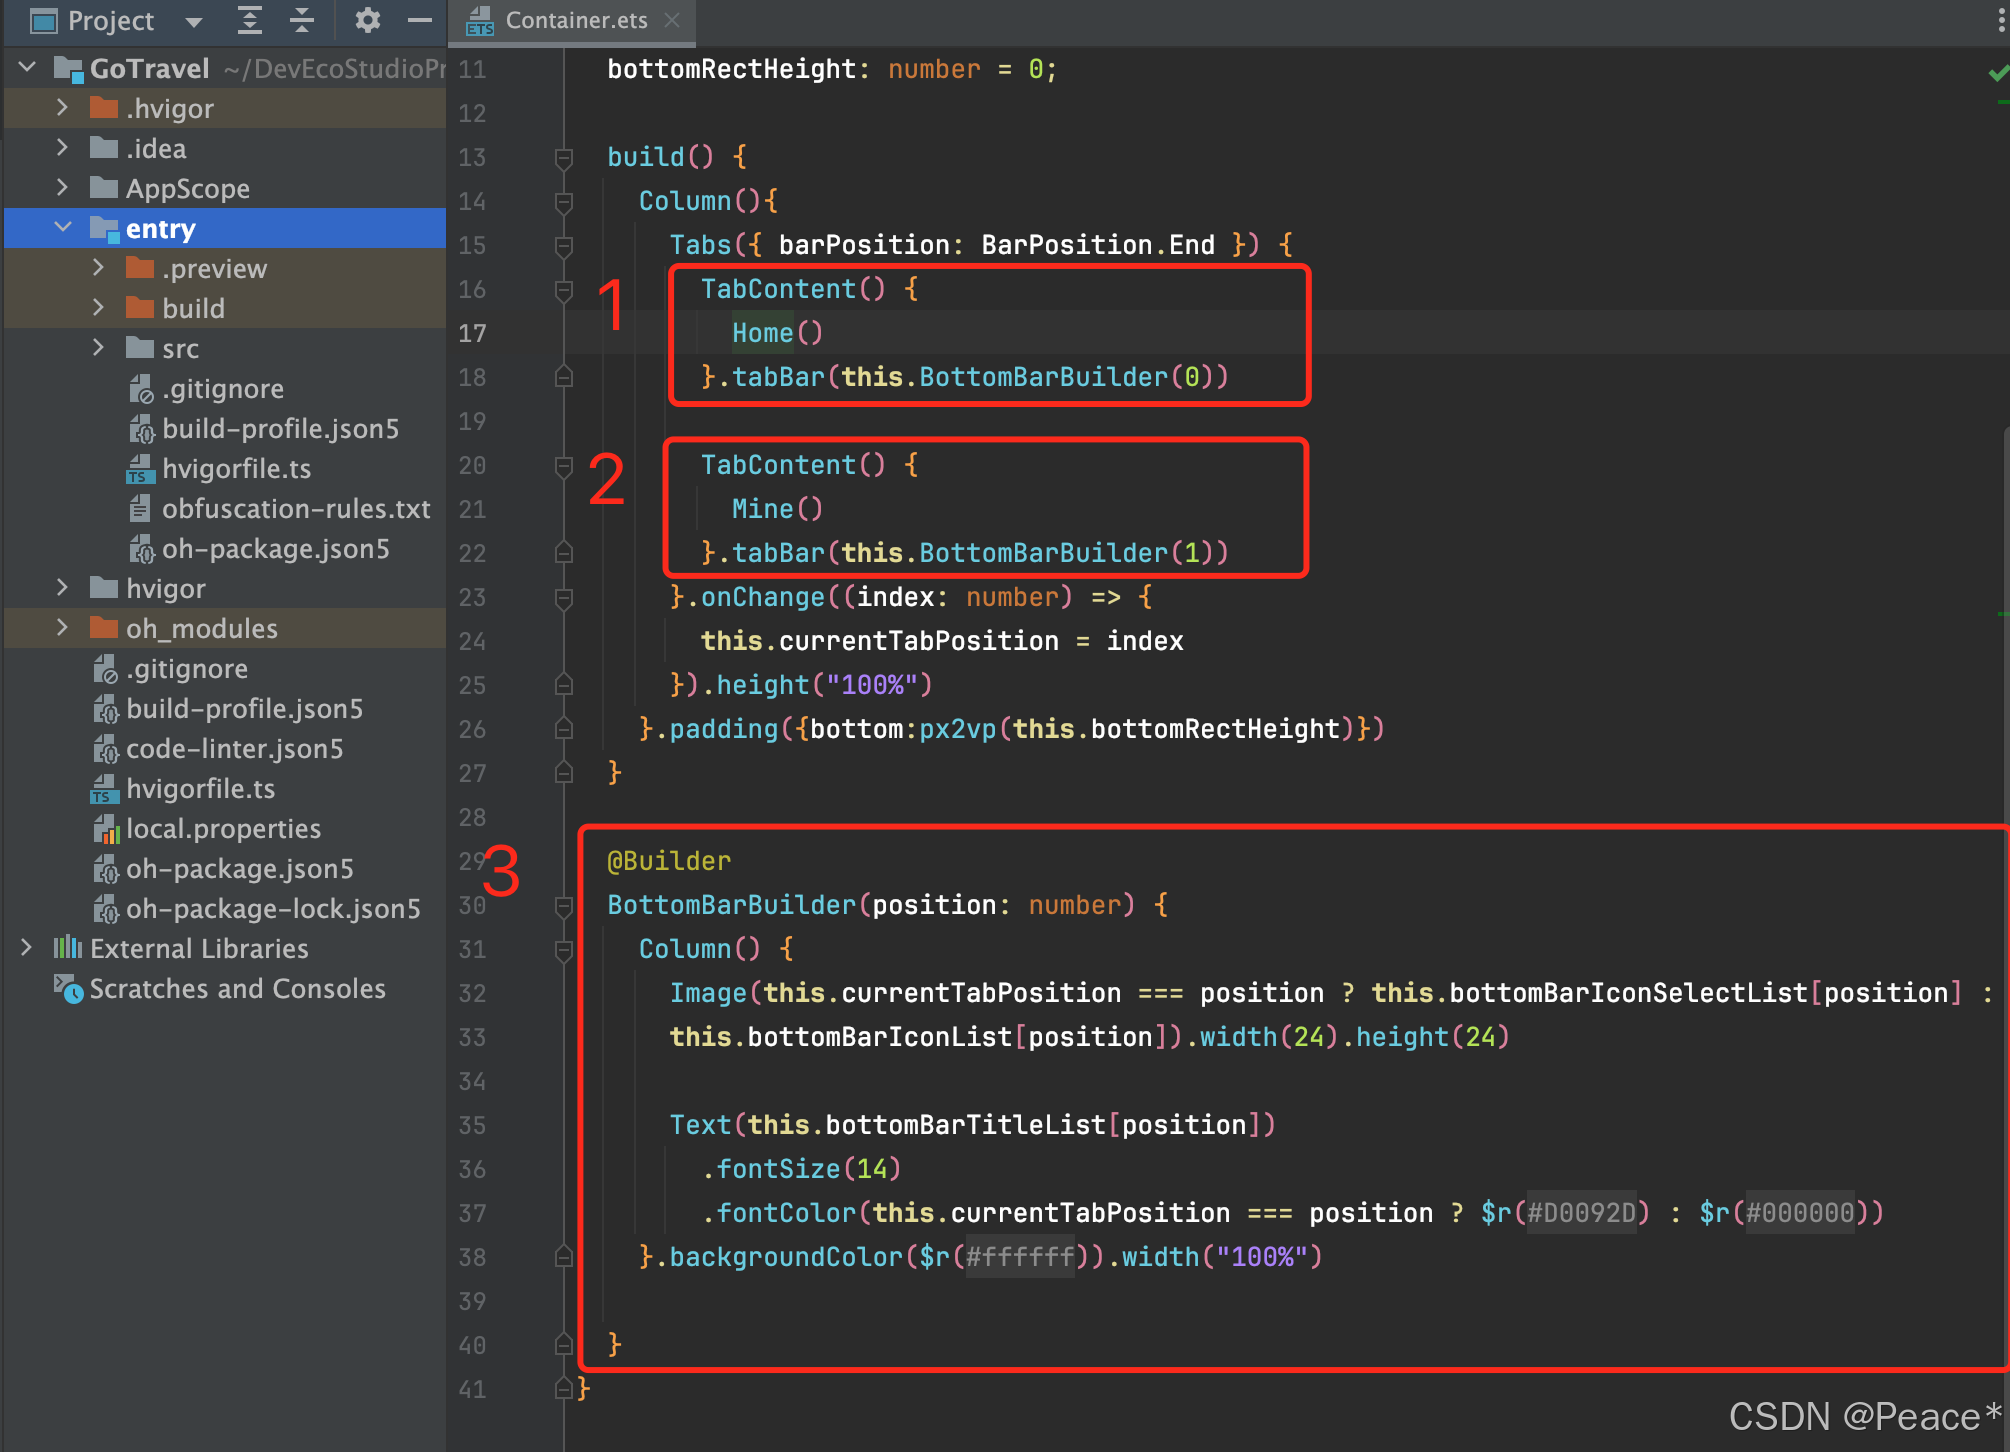The image size is (2010, 1452).
Task: Toggle fold marker on line 30 BottomBarBuilder
Action: point(564,906)
